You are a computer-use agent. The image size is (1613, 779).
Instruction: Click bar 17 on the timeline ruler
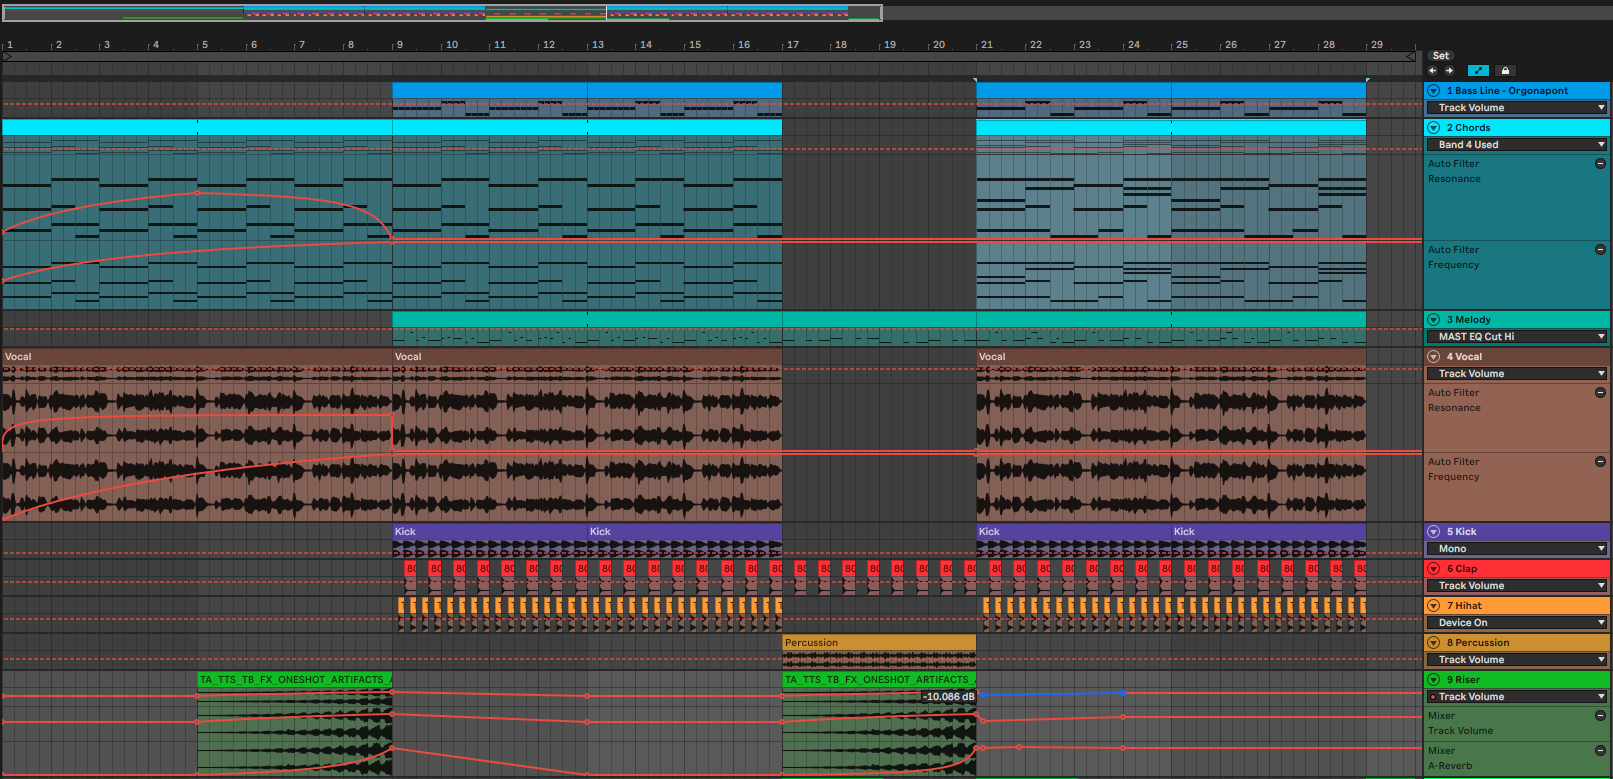click(793, 45)
